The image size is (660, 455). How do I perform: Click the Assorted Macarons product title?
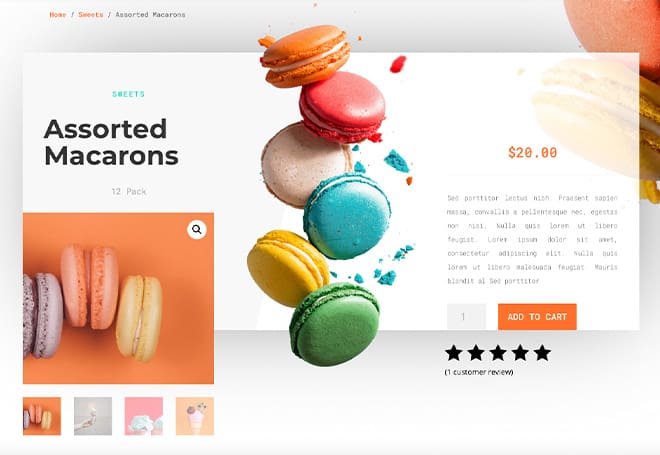[x=111, y=142]
